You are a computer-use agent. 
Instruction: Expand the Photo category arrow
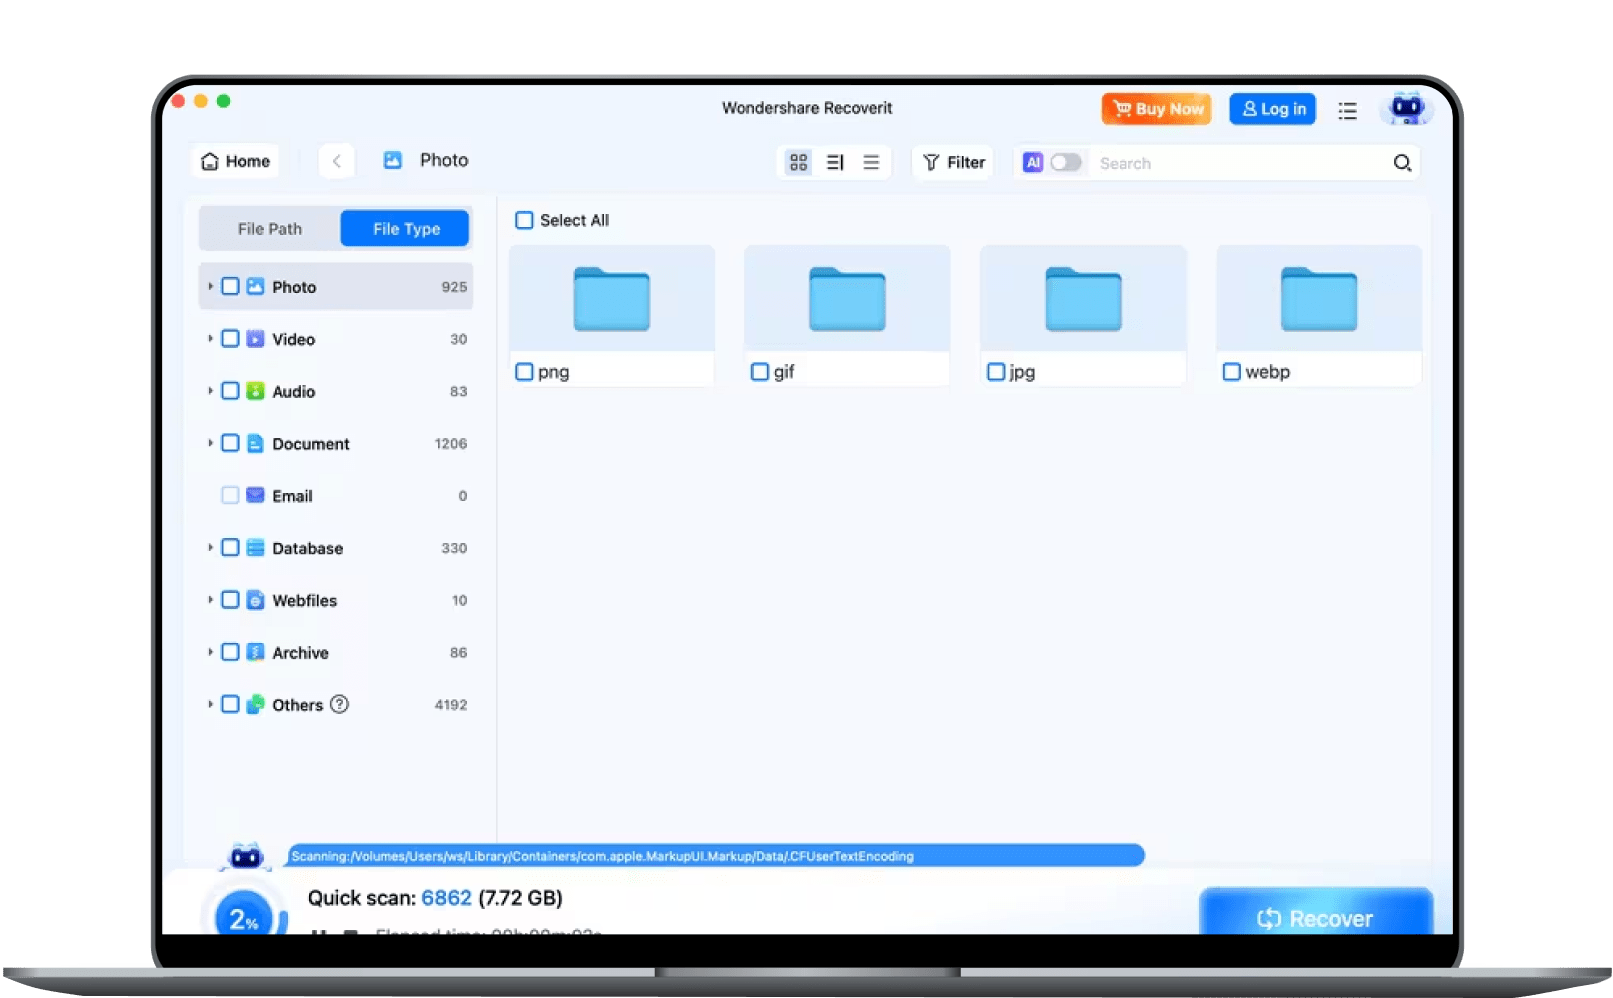point(210,287)
